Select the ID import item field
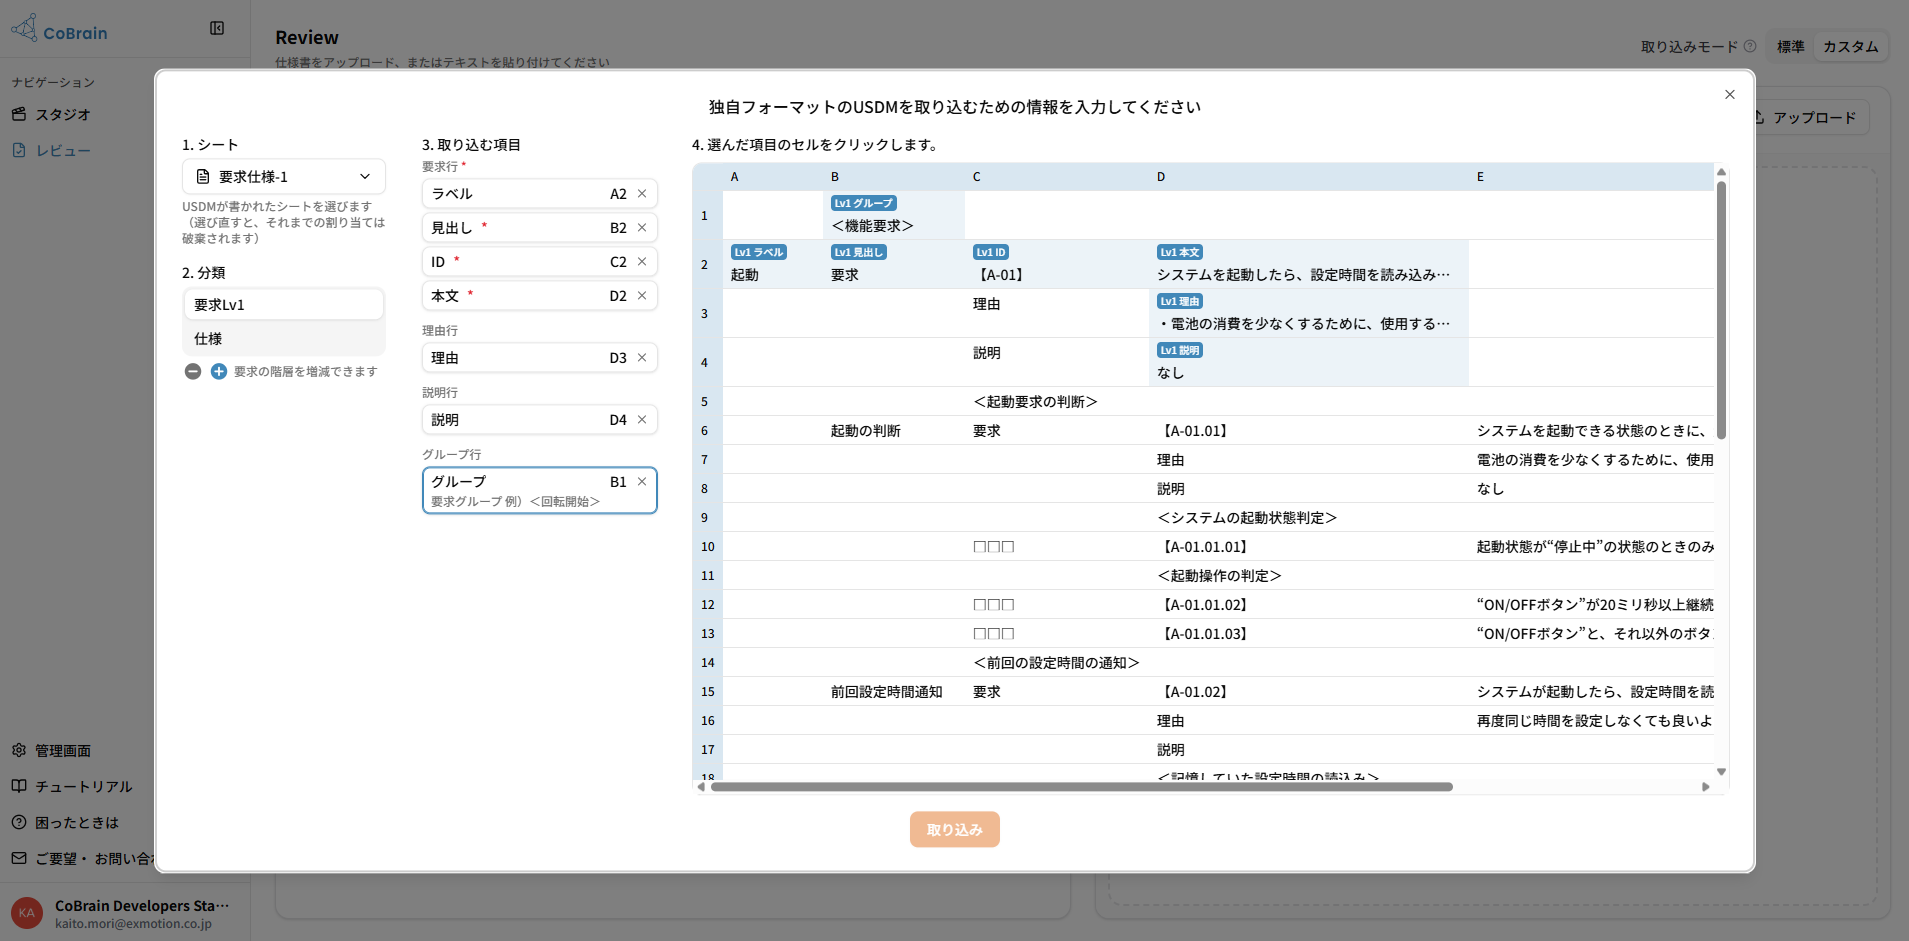1909x941 pixels. (540, 262)
